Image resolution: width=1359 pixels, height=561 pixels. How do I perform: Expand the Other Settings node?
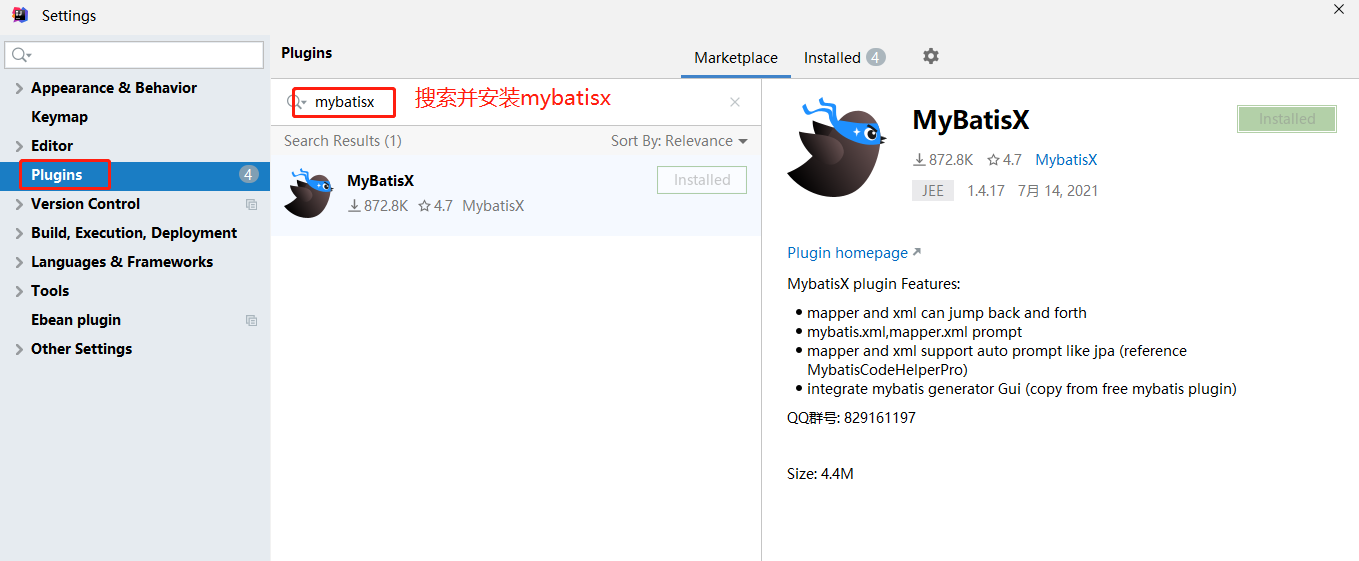tap(20, 349)
